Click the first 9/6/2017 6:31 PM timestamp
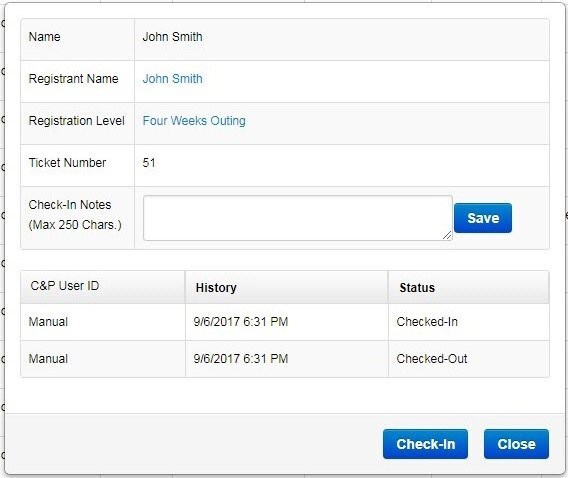The height and width of the screenshot is (478, 568). pyautogui.click(x=241, y=322)
